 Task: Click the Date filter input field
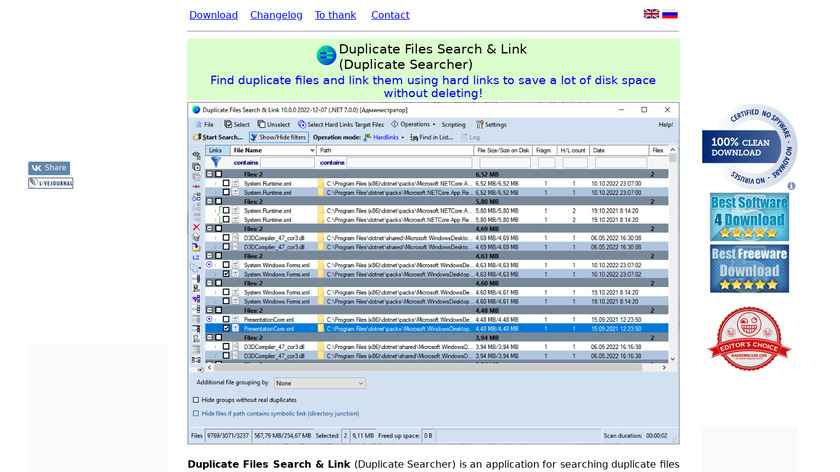point(621,162)
